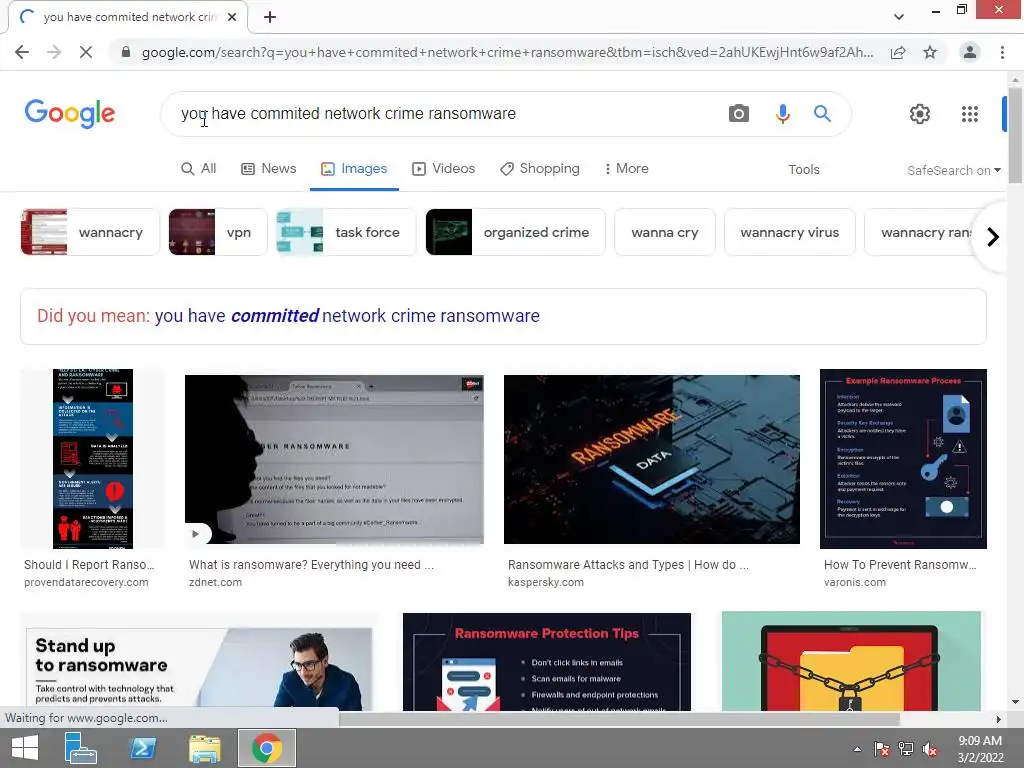This screenshot has height=768, width=1024.
Task: Click the blue magnifier search button
Action: tap(822, 114)
